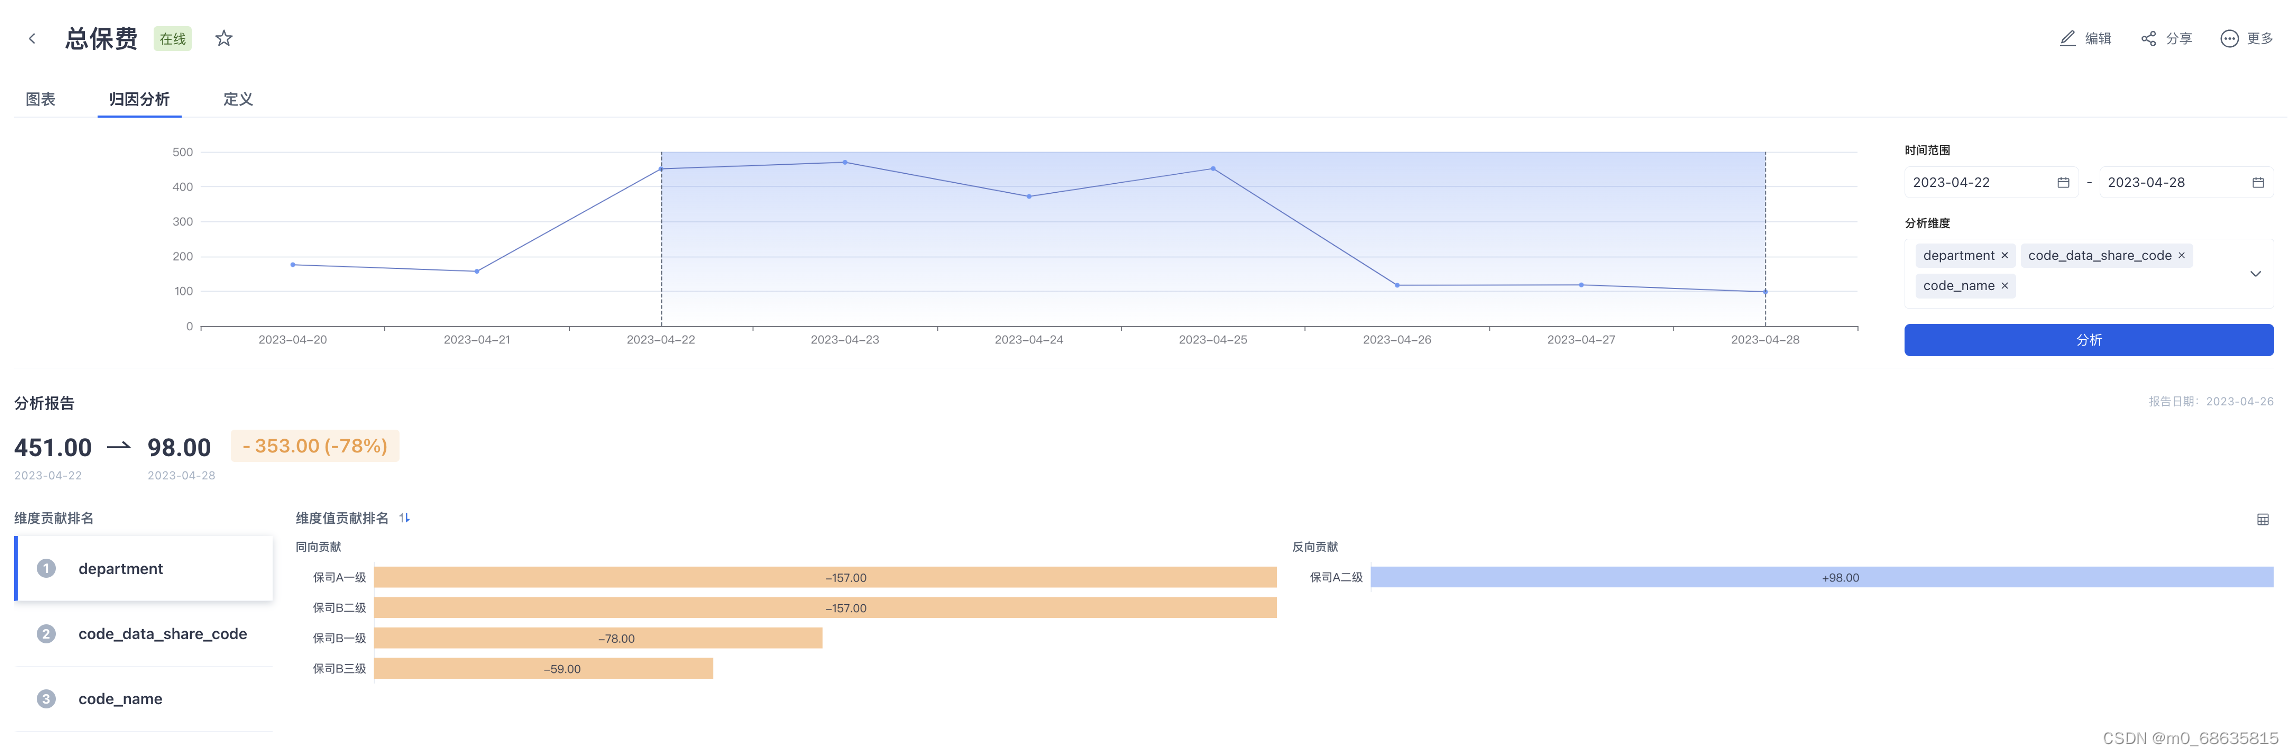2294x756 pixels.
Task: Toggle sort order of 维度值贡献排名
Action: (405, 518)
